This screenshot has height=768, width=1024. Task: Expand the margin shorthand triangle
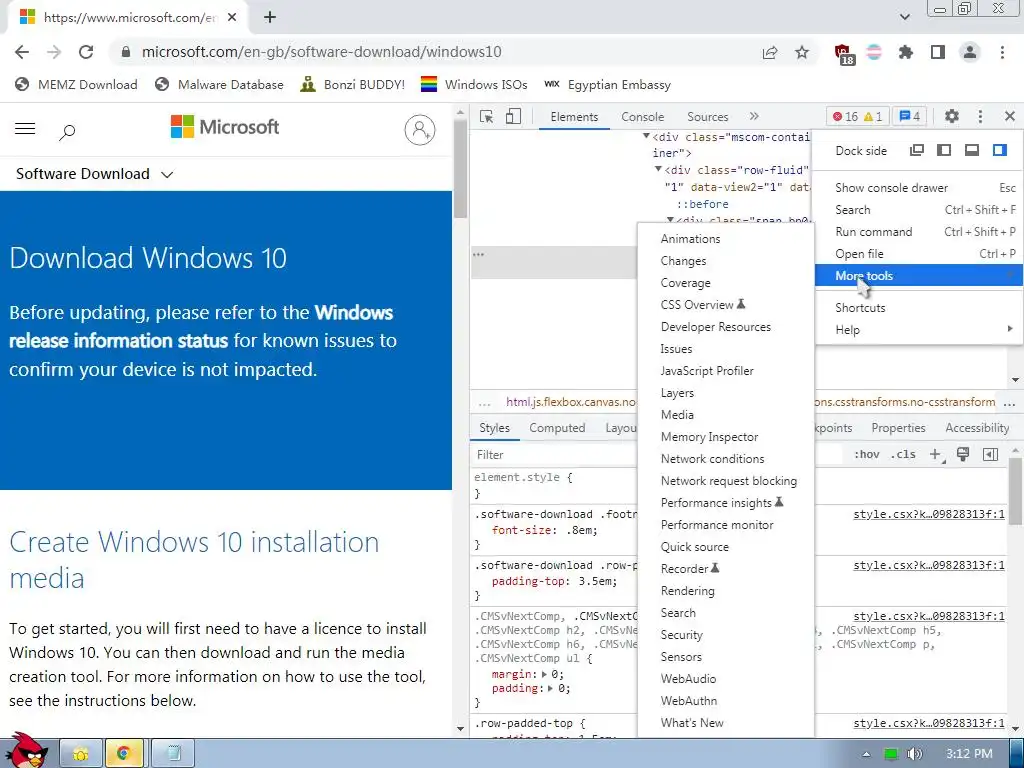click(545, 674)
